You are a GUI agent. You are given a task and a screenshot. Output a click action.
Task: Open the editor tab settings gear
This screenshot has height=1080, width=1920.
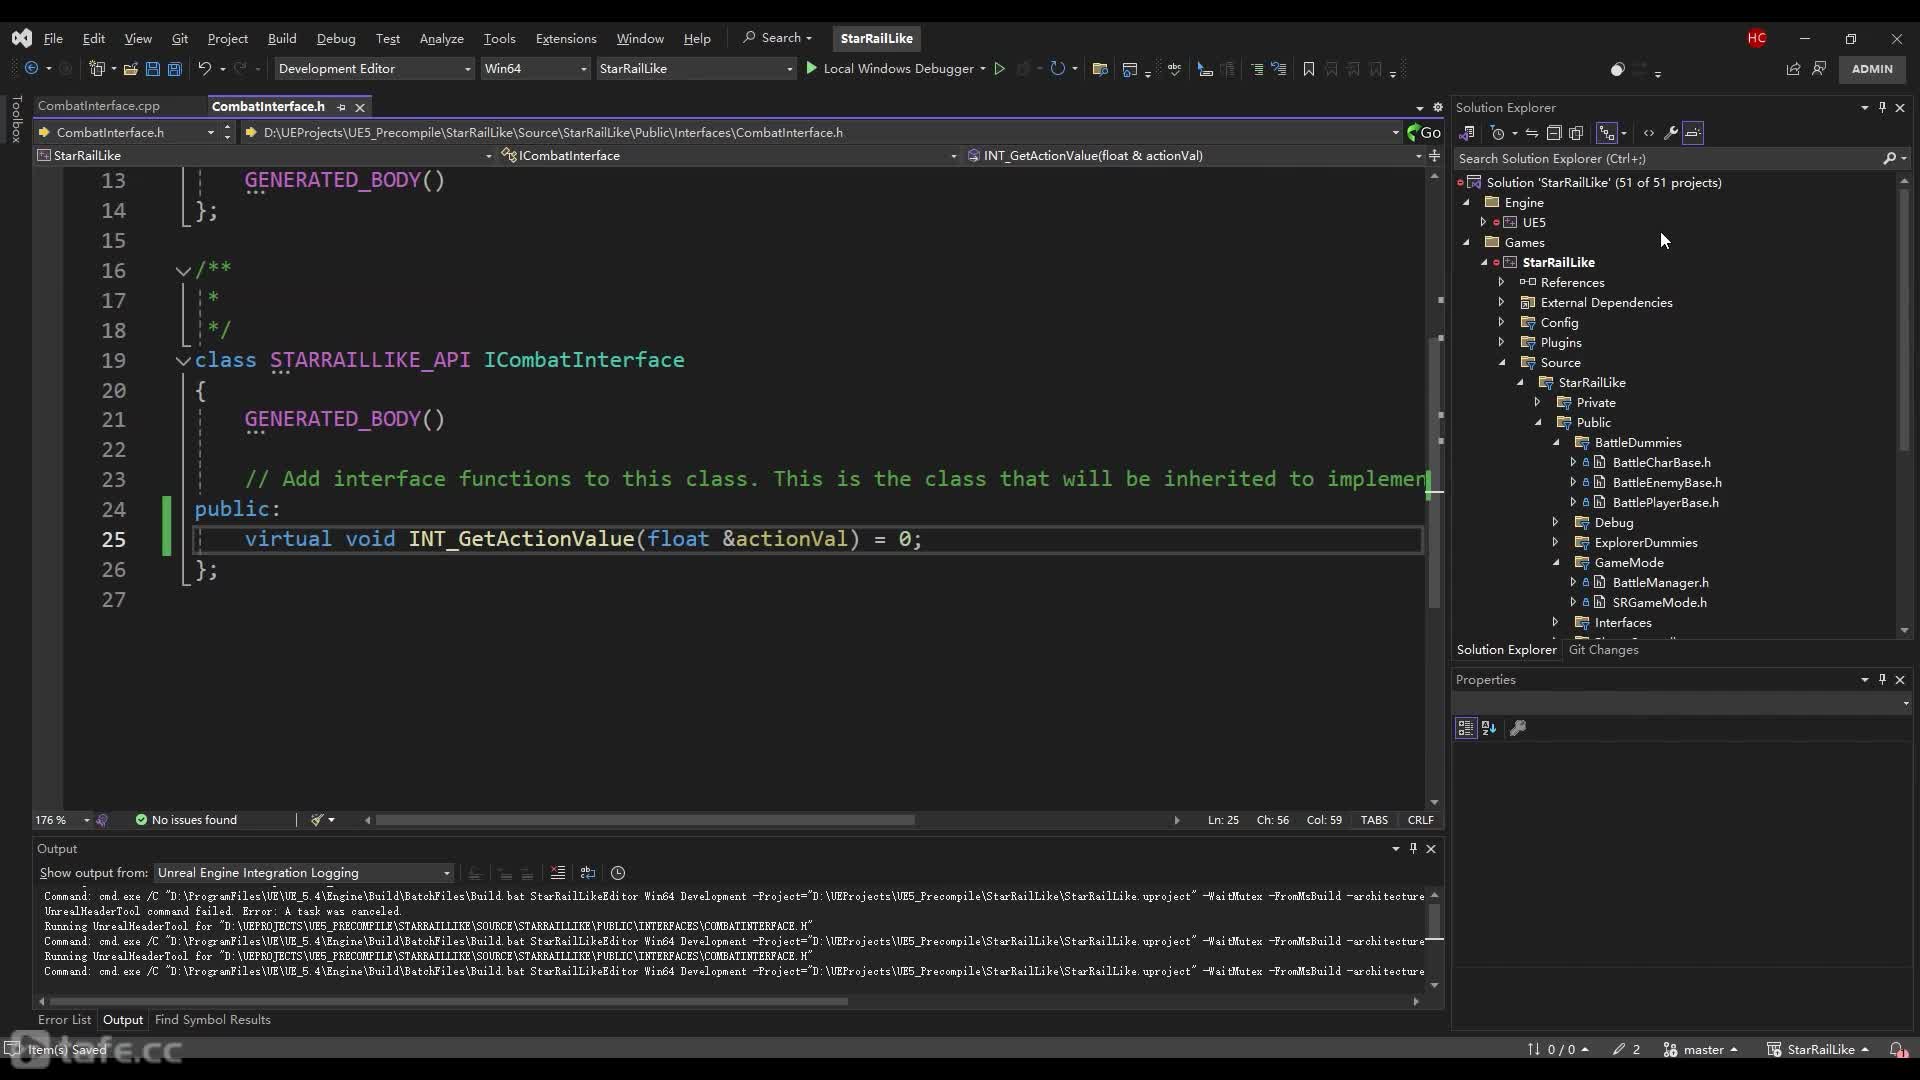click(1438, 107)
